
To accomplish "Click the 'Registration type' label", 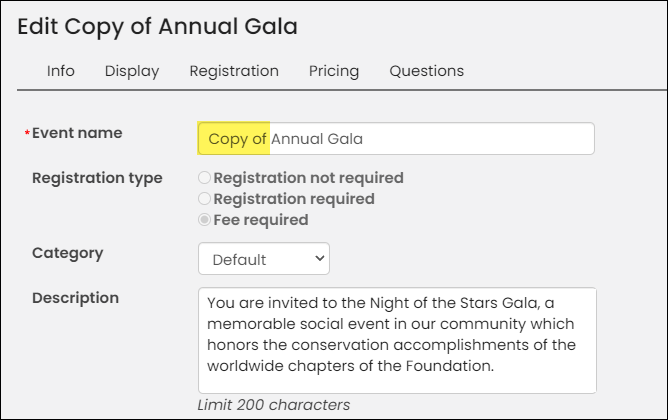I will coord(97,178).
